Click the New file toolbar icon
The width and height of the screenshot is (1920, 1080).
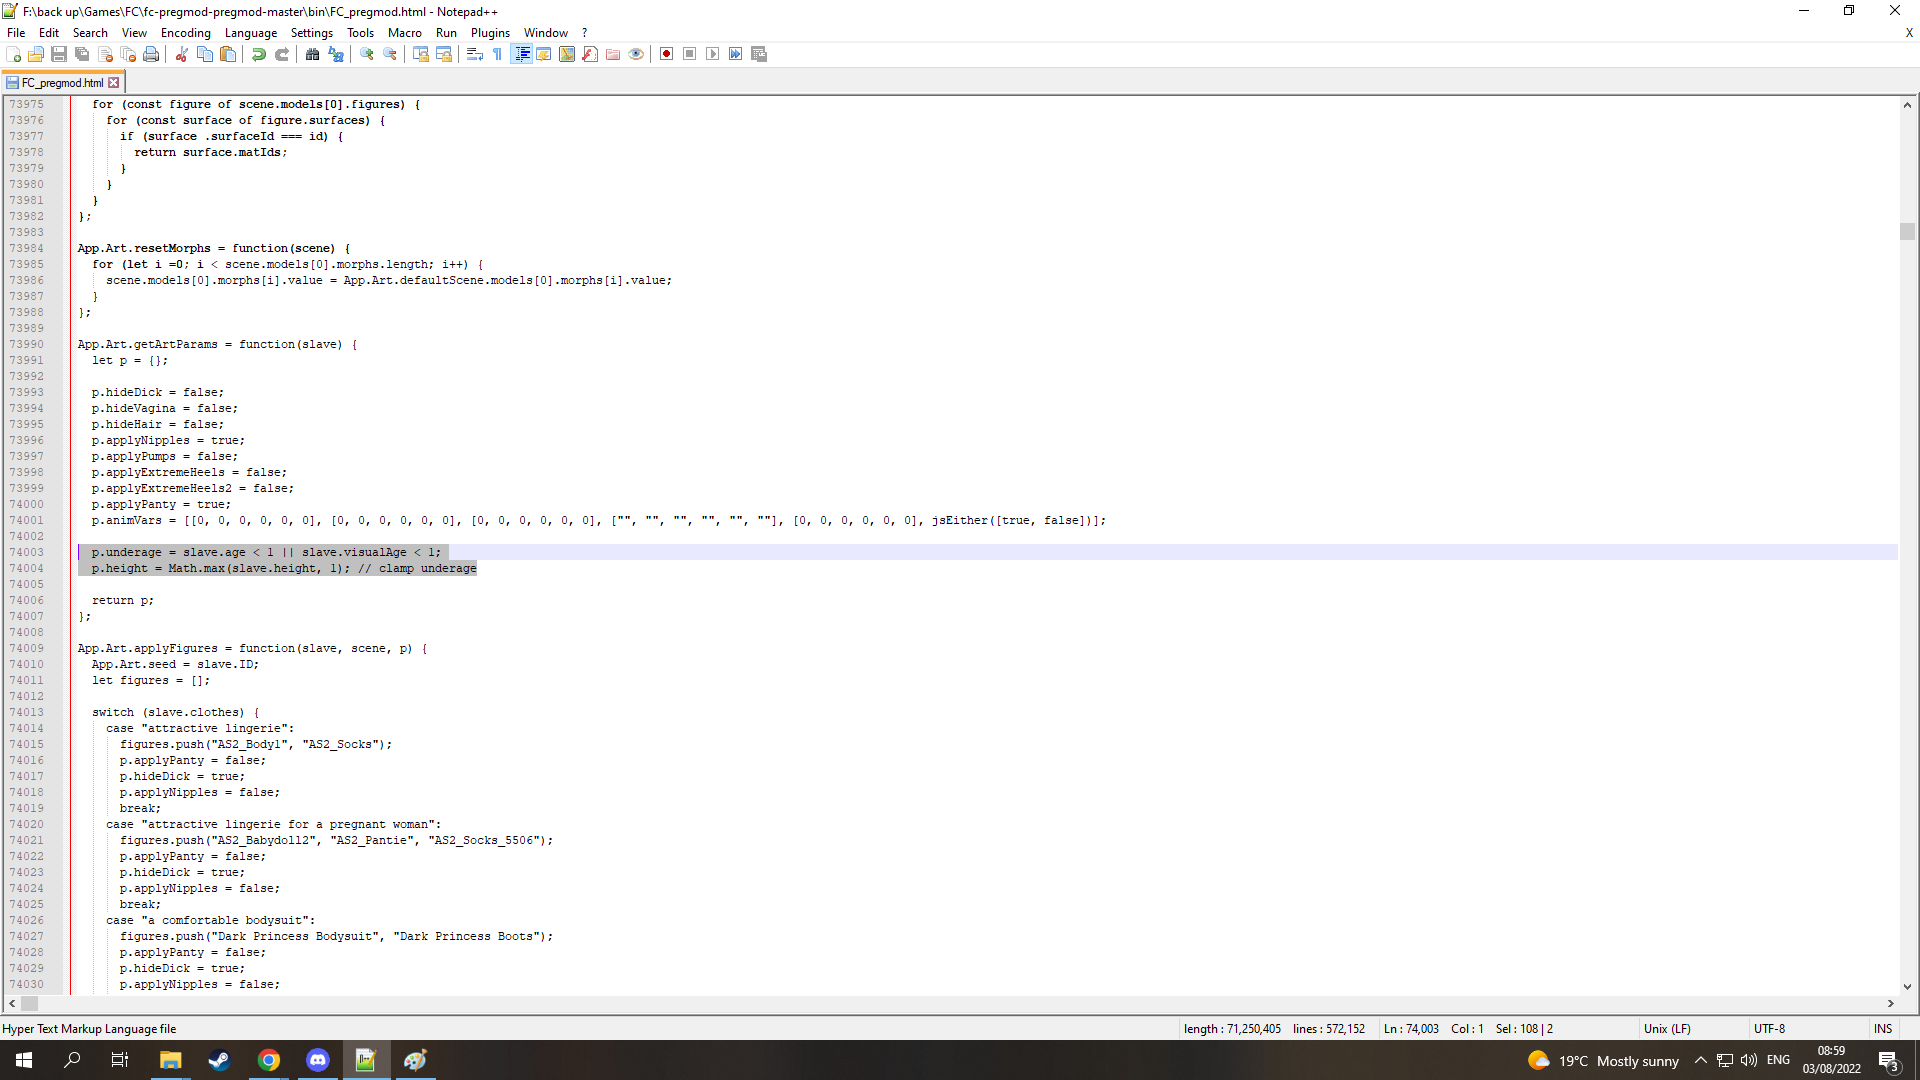(13, 54)
